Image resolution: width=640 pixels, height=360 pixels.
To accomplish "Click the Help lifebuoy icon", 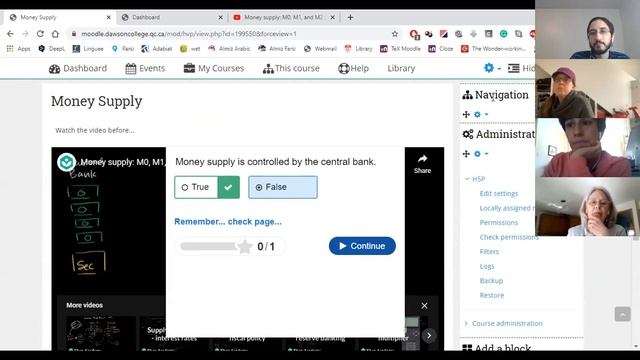I will (344, 69).
